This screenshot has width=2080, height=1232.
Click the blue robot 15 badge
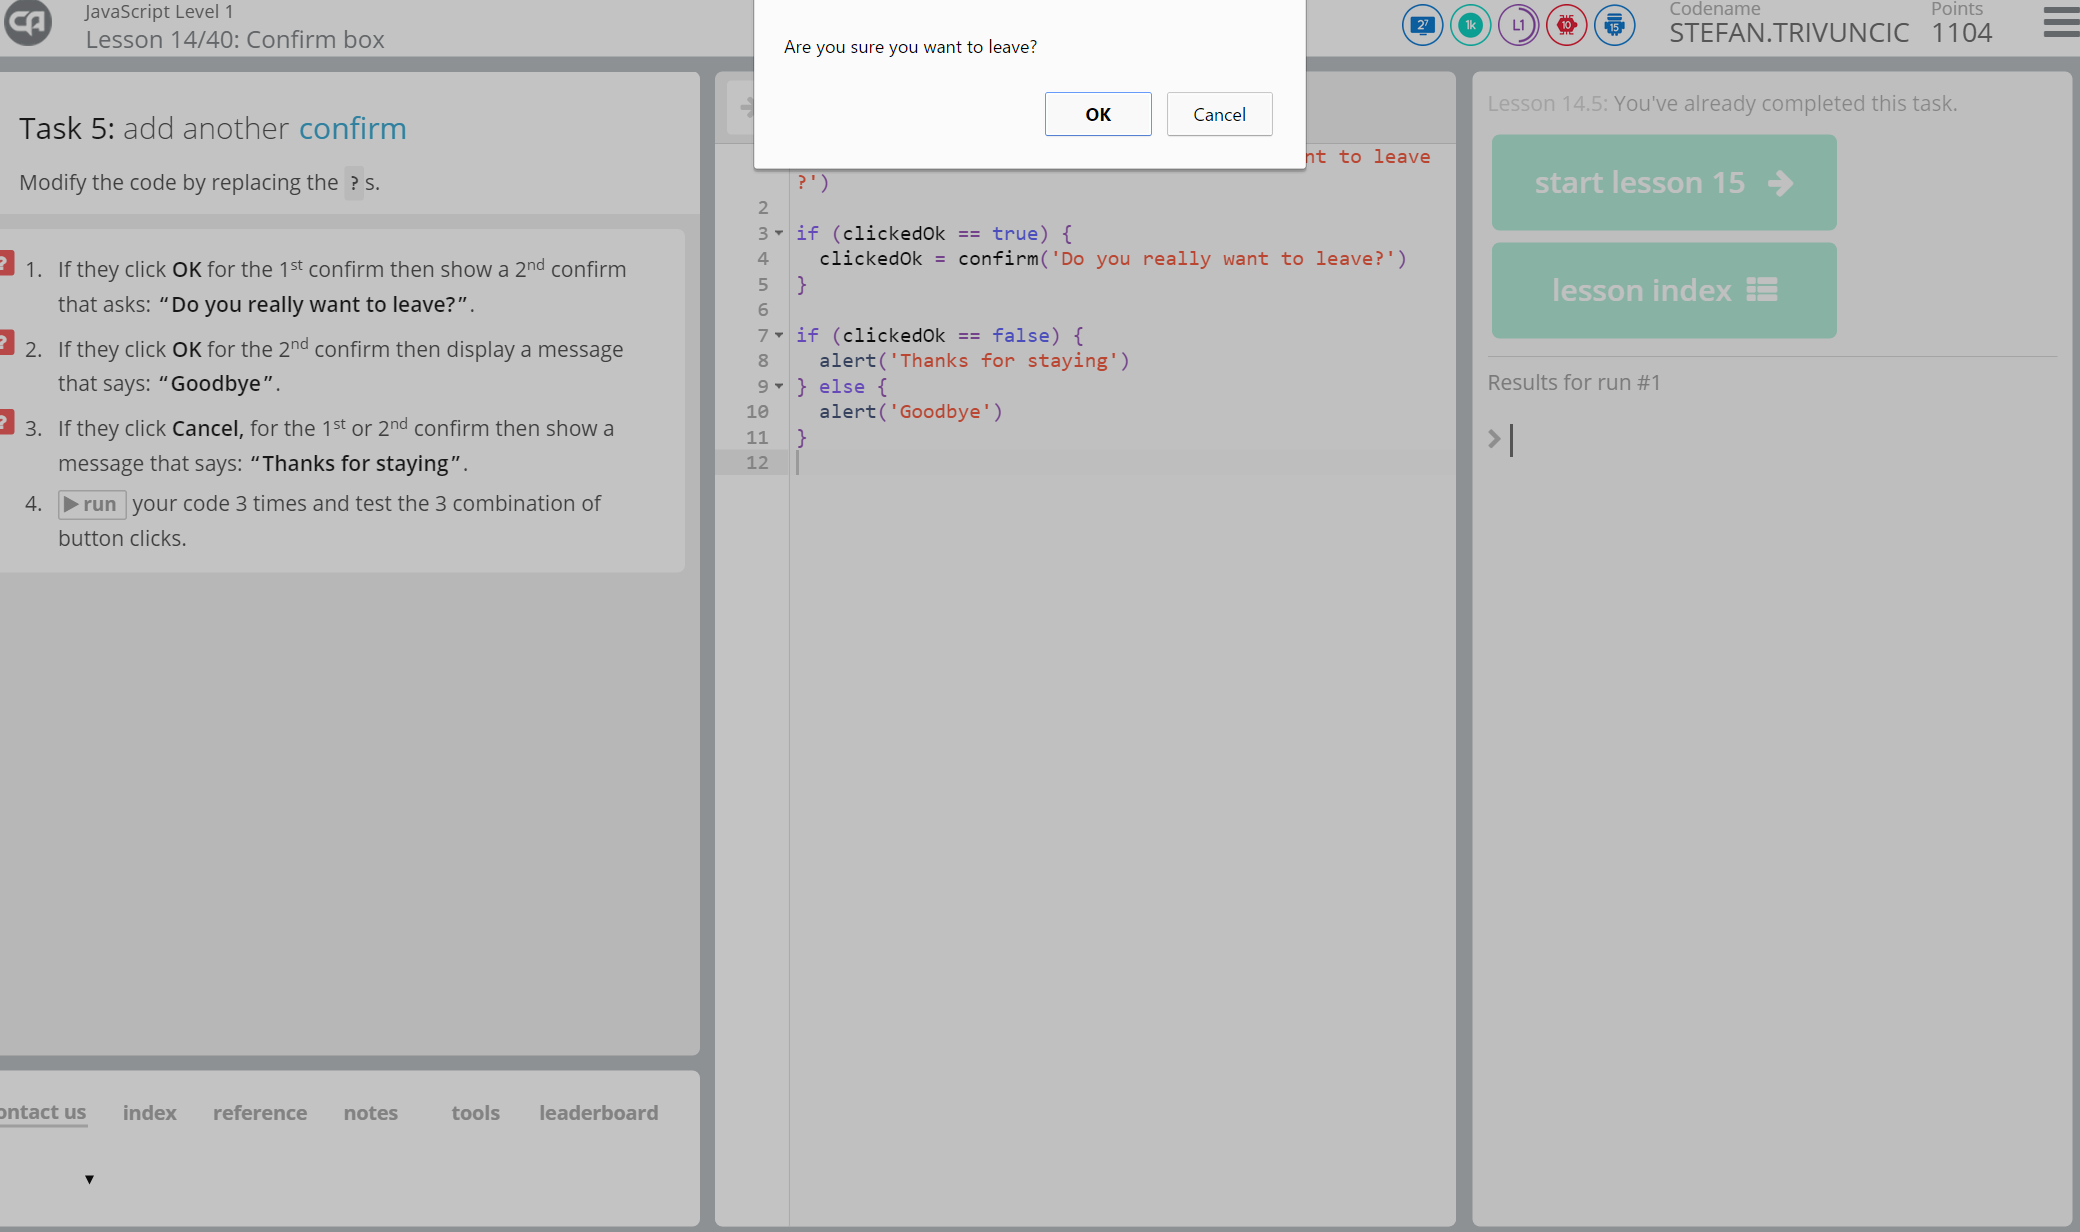1614,25
